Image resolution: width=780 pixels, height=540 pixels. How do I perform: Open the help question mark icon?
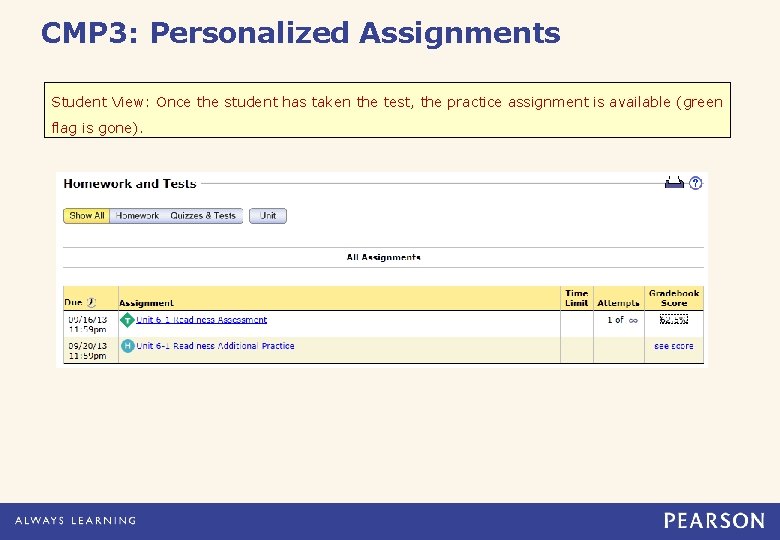click(x=696, y=183)
